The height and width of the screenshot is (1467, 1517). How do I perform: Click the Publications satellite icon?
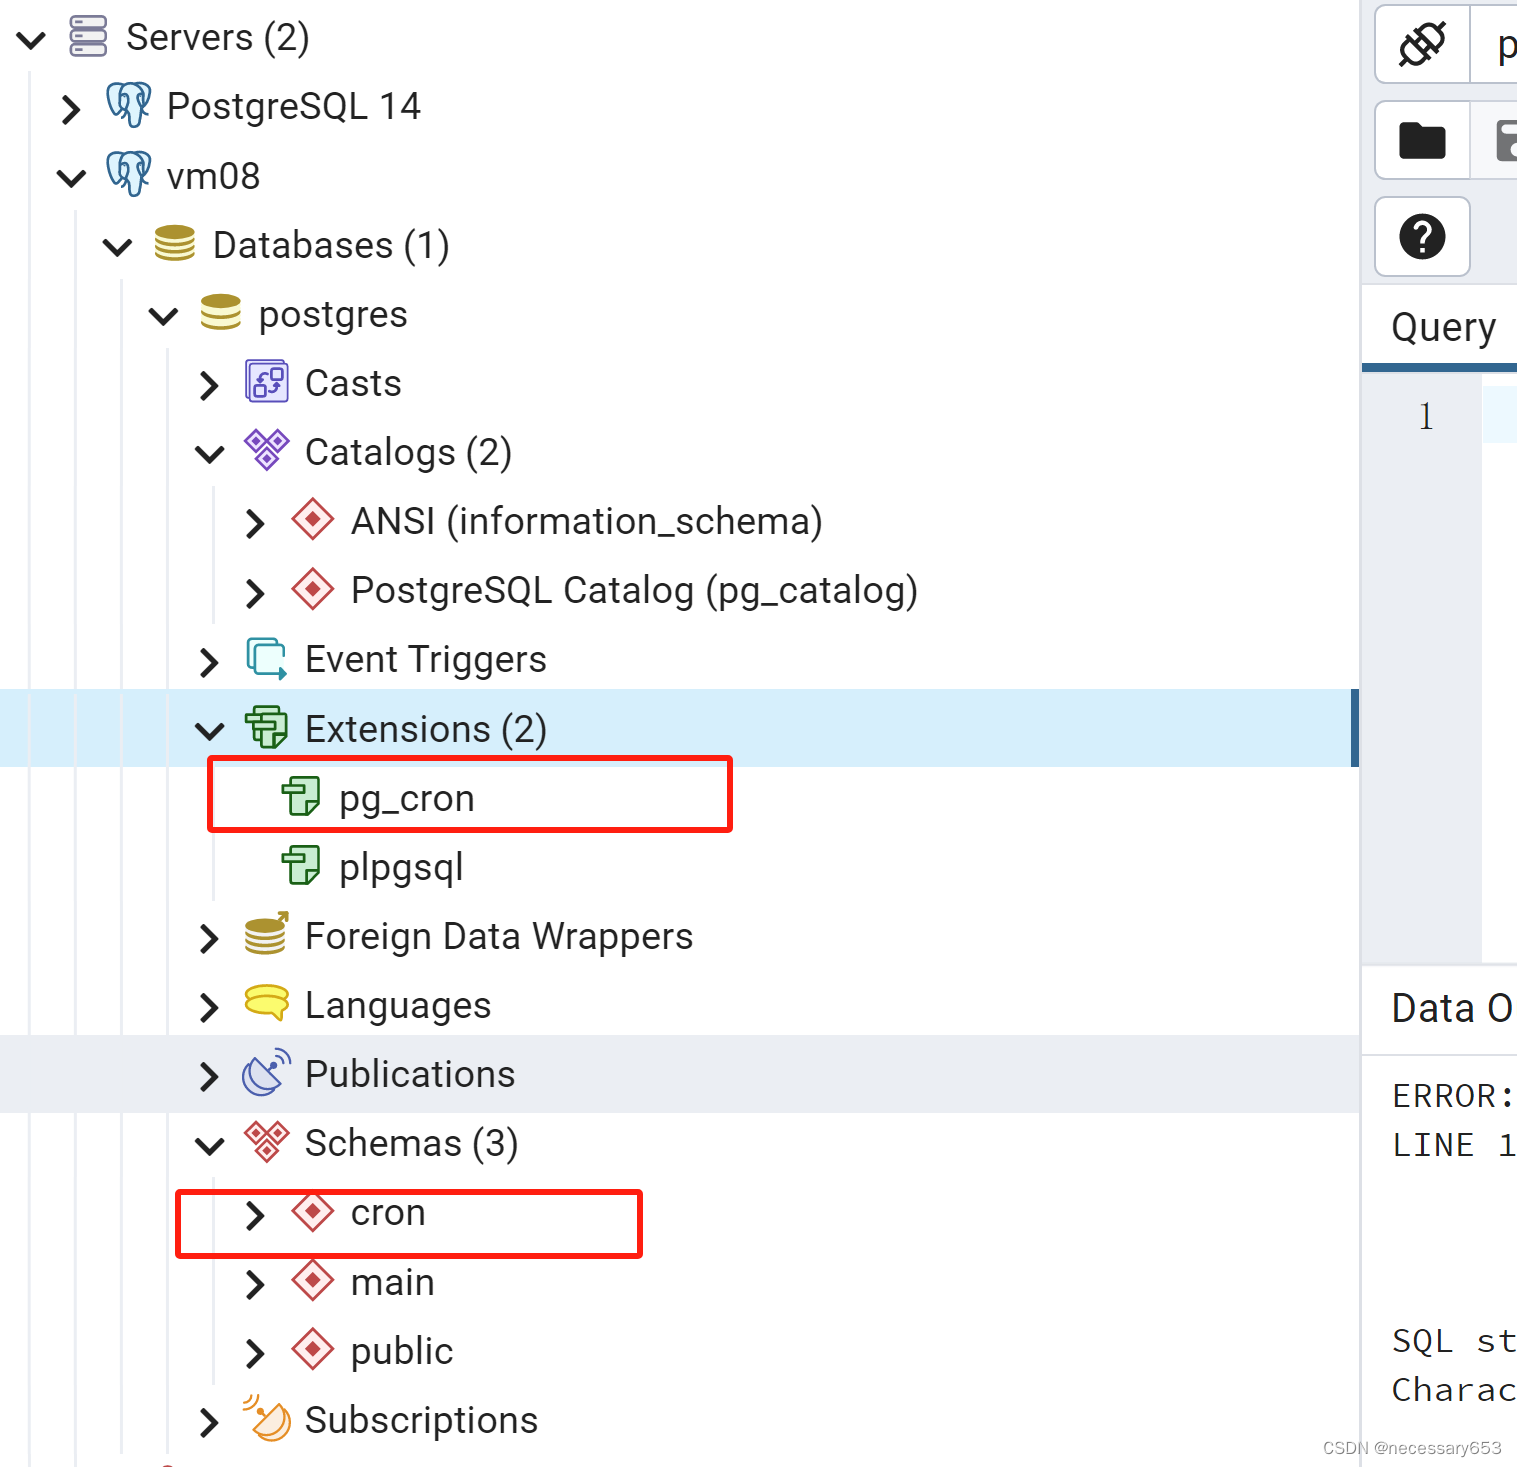click(266, 1073)
